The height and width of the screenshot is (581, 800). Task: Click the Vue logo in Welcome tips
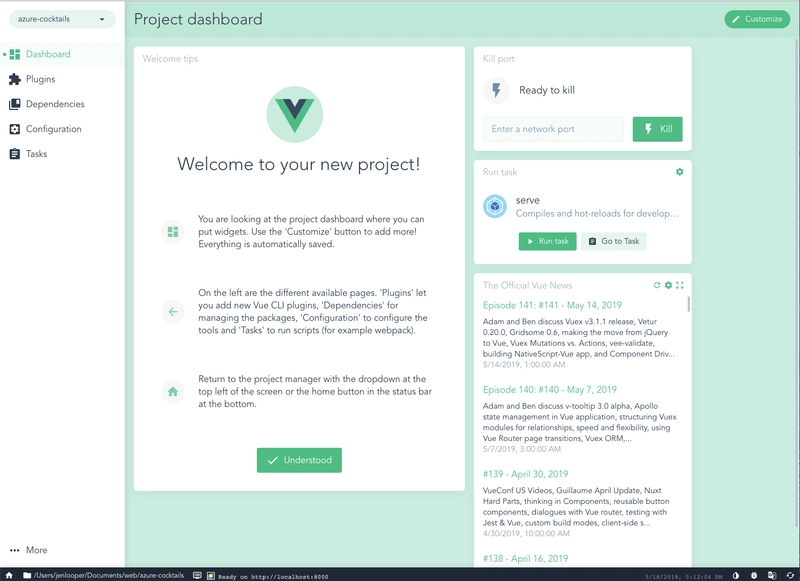pyautogui.click(x=295, y=114)
